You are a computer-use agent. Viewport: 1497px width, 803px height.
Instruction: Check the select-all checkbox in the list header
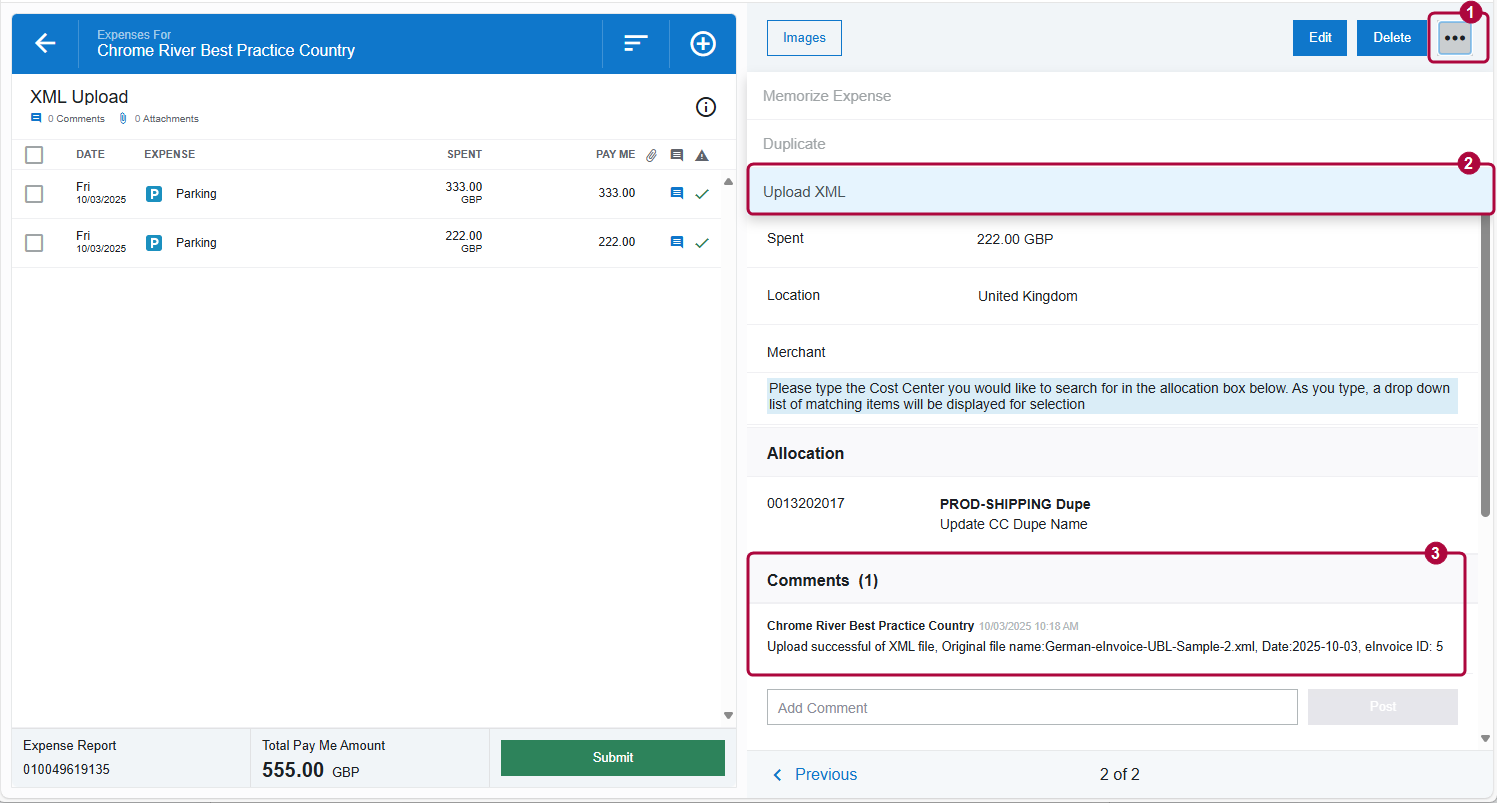coord(33,155)
